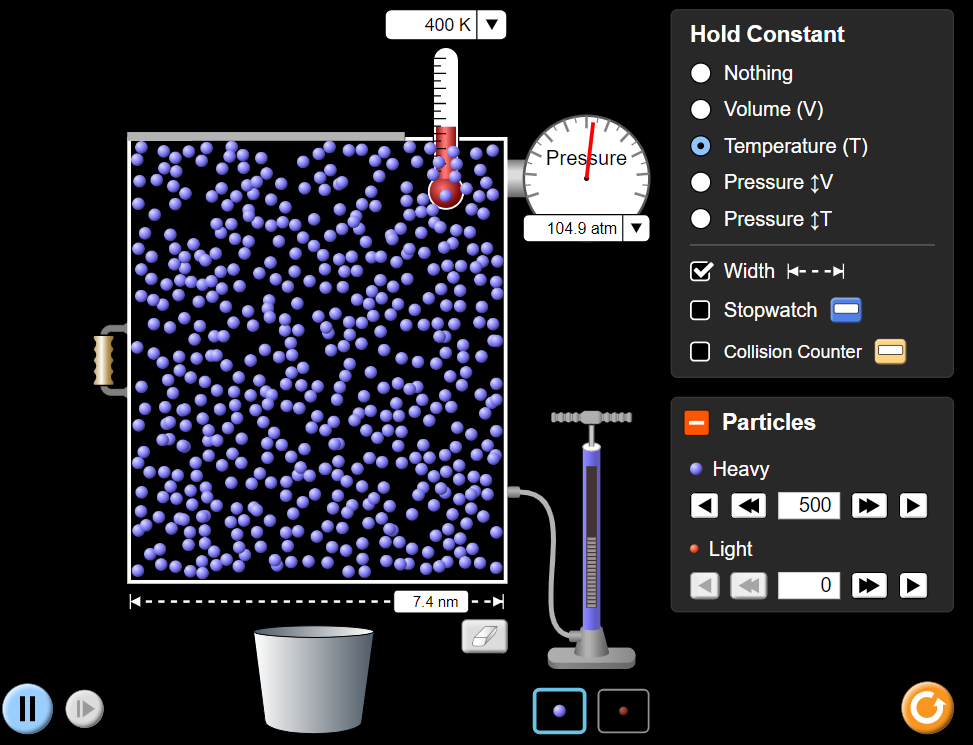Enable the Stopwatch checkbox

[x=701, y=310]
